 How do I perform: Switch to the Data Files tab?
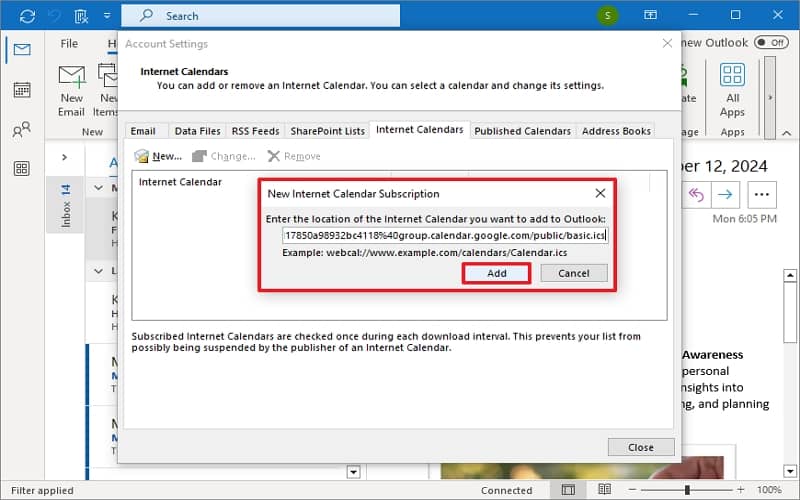(197, 131)
